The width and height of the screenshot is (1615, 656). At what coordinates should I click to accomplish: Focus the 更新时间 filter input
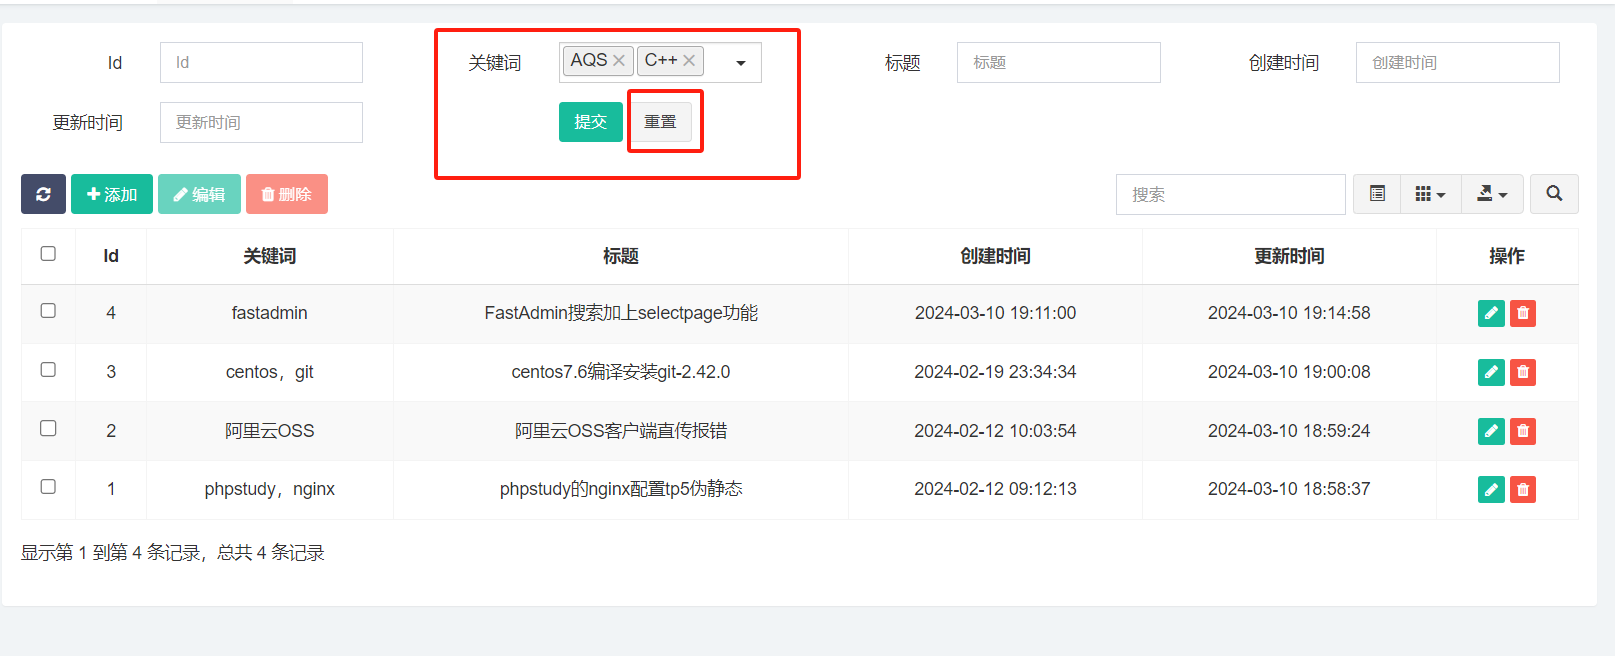pyautogui.click(x=261, y=122)
